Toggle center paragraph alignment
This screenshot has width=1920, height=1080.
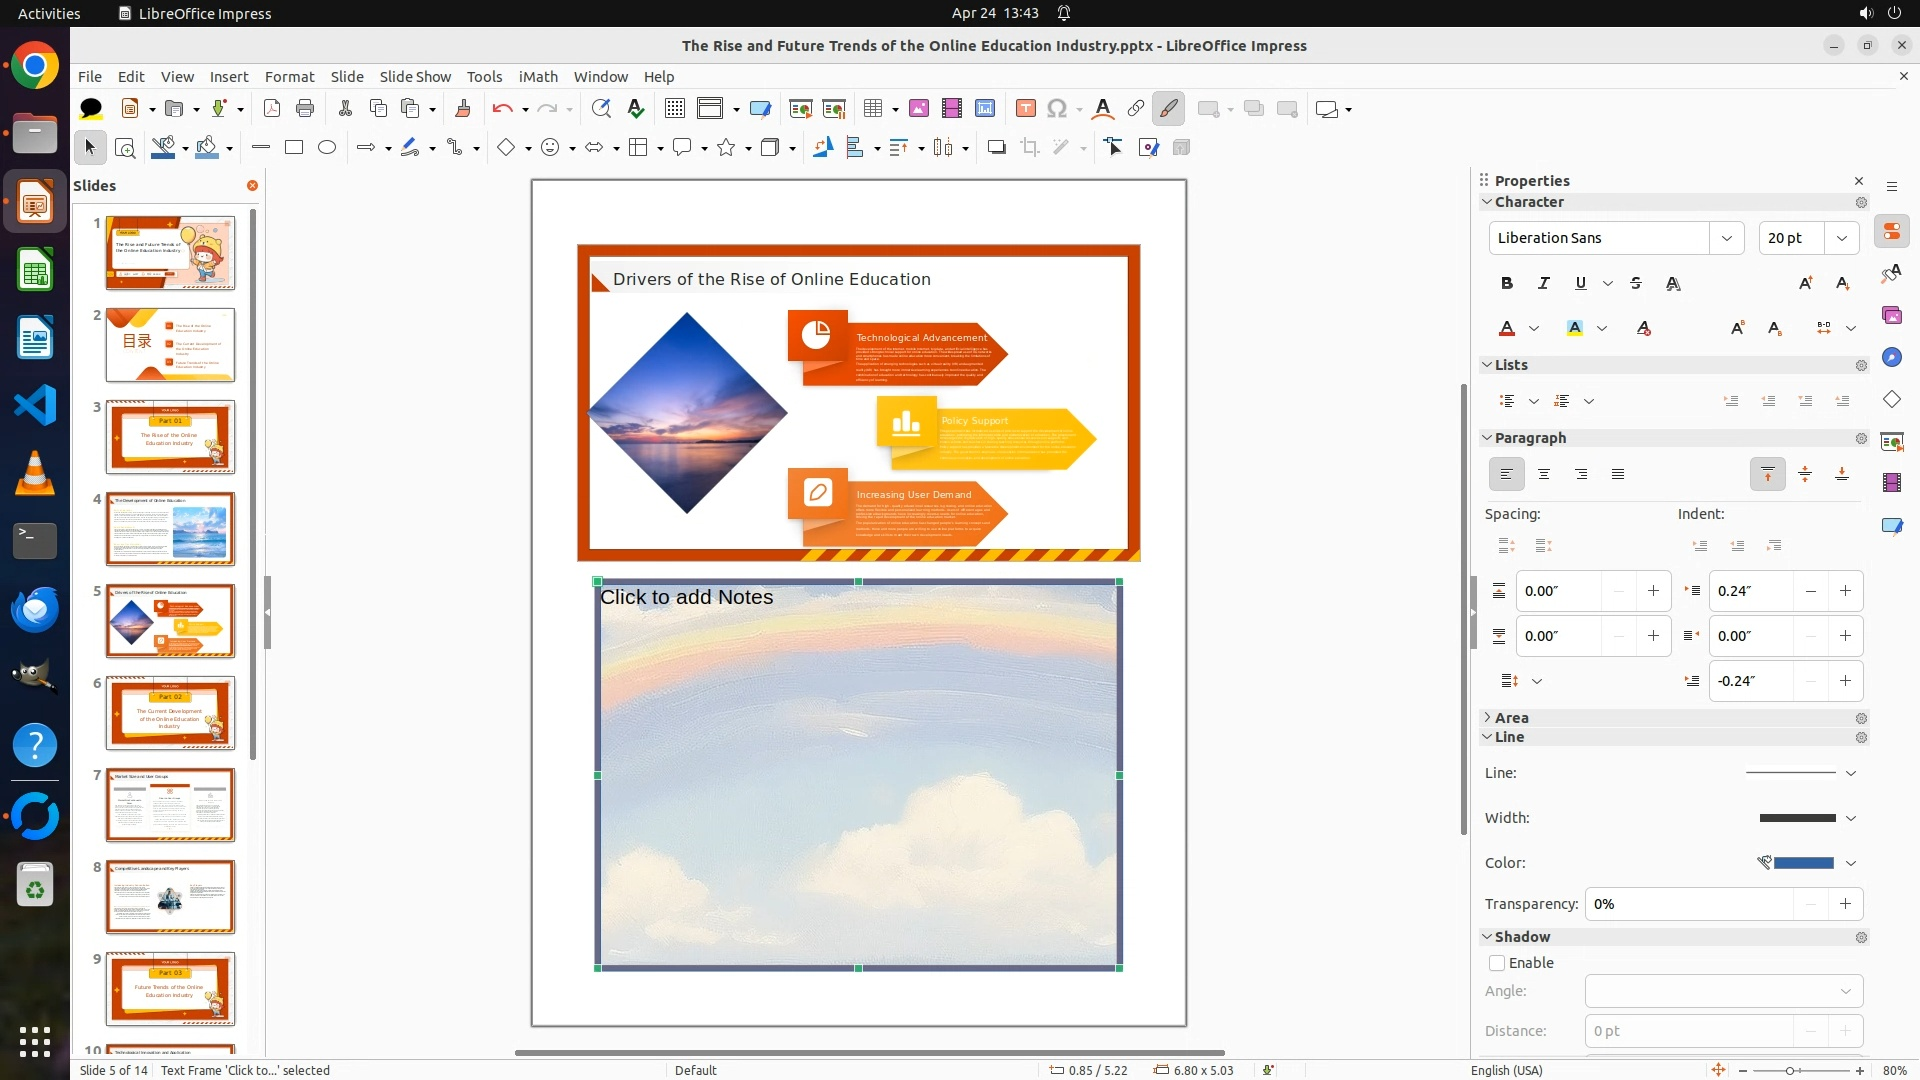[x=1543, y=474]
